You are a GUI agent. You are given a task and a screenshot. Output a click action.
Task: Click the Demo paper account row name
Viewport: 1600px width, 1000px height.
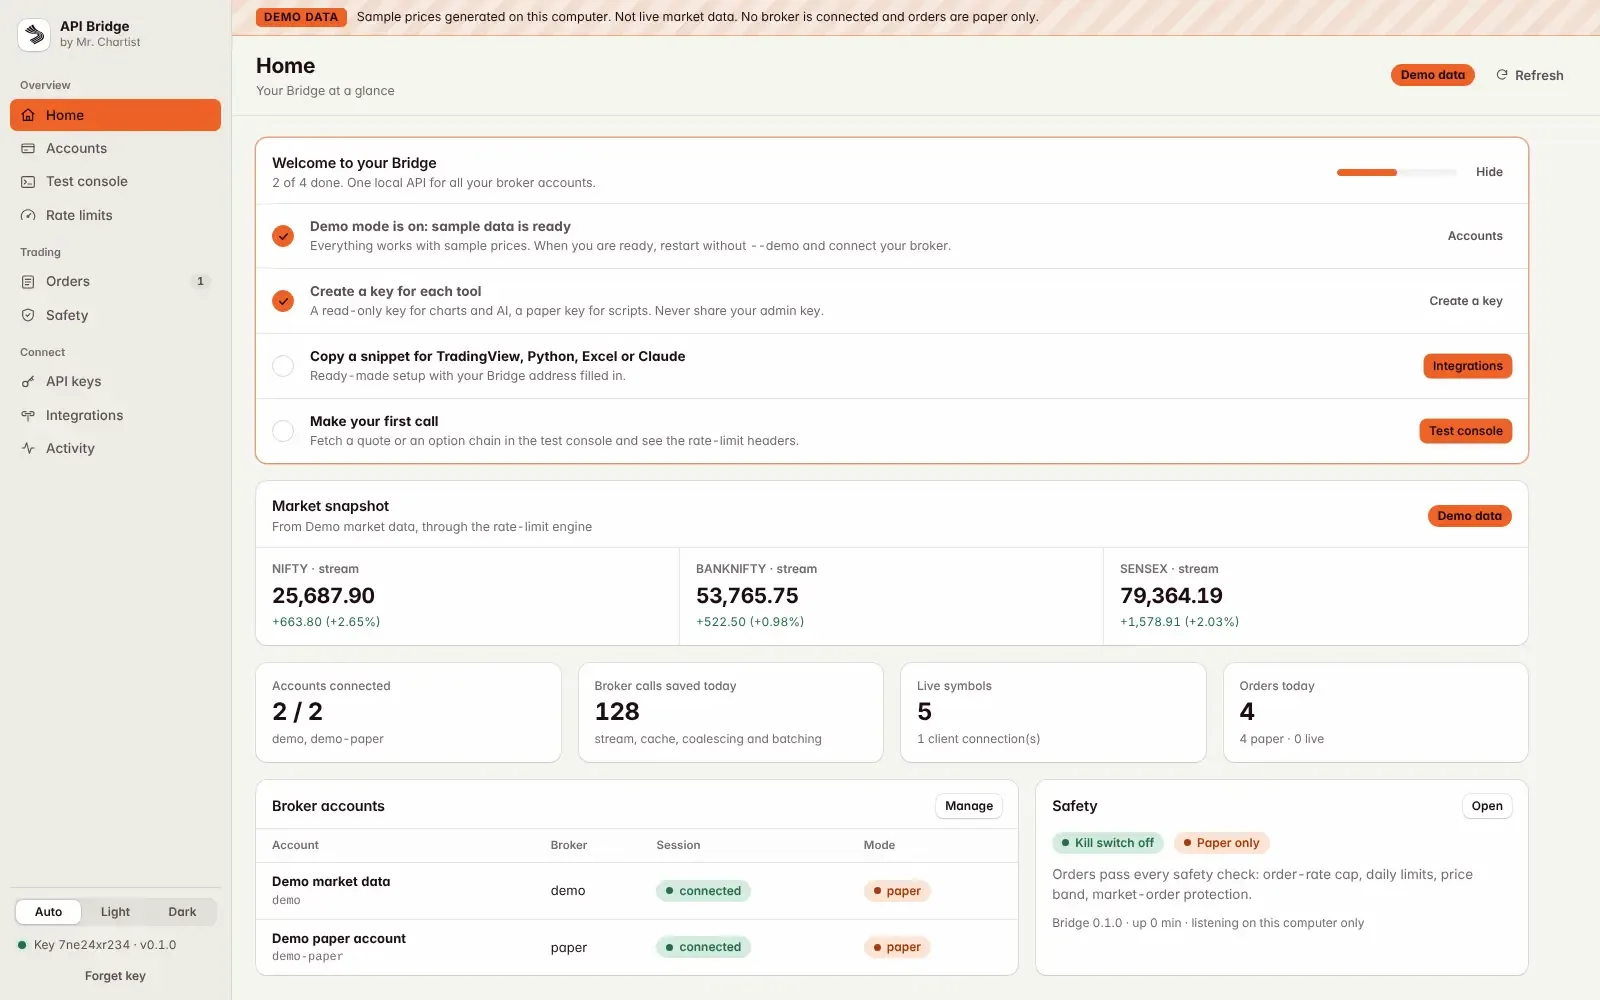point(339,938)
